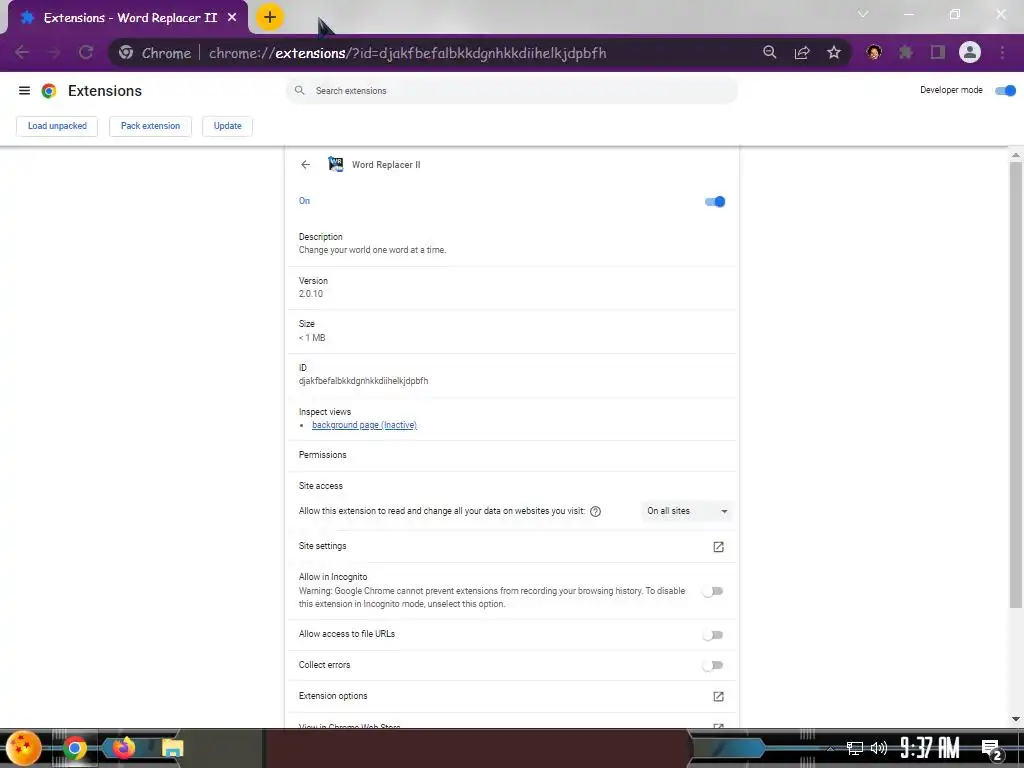Open Chrome's three-dot menu
1024x768 pixels.
(1002, 52)
